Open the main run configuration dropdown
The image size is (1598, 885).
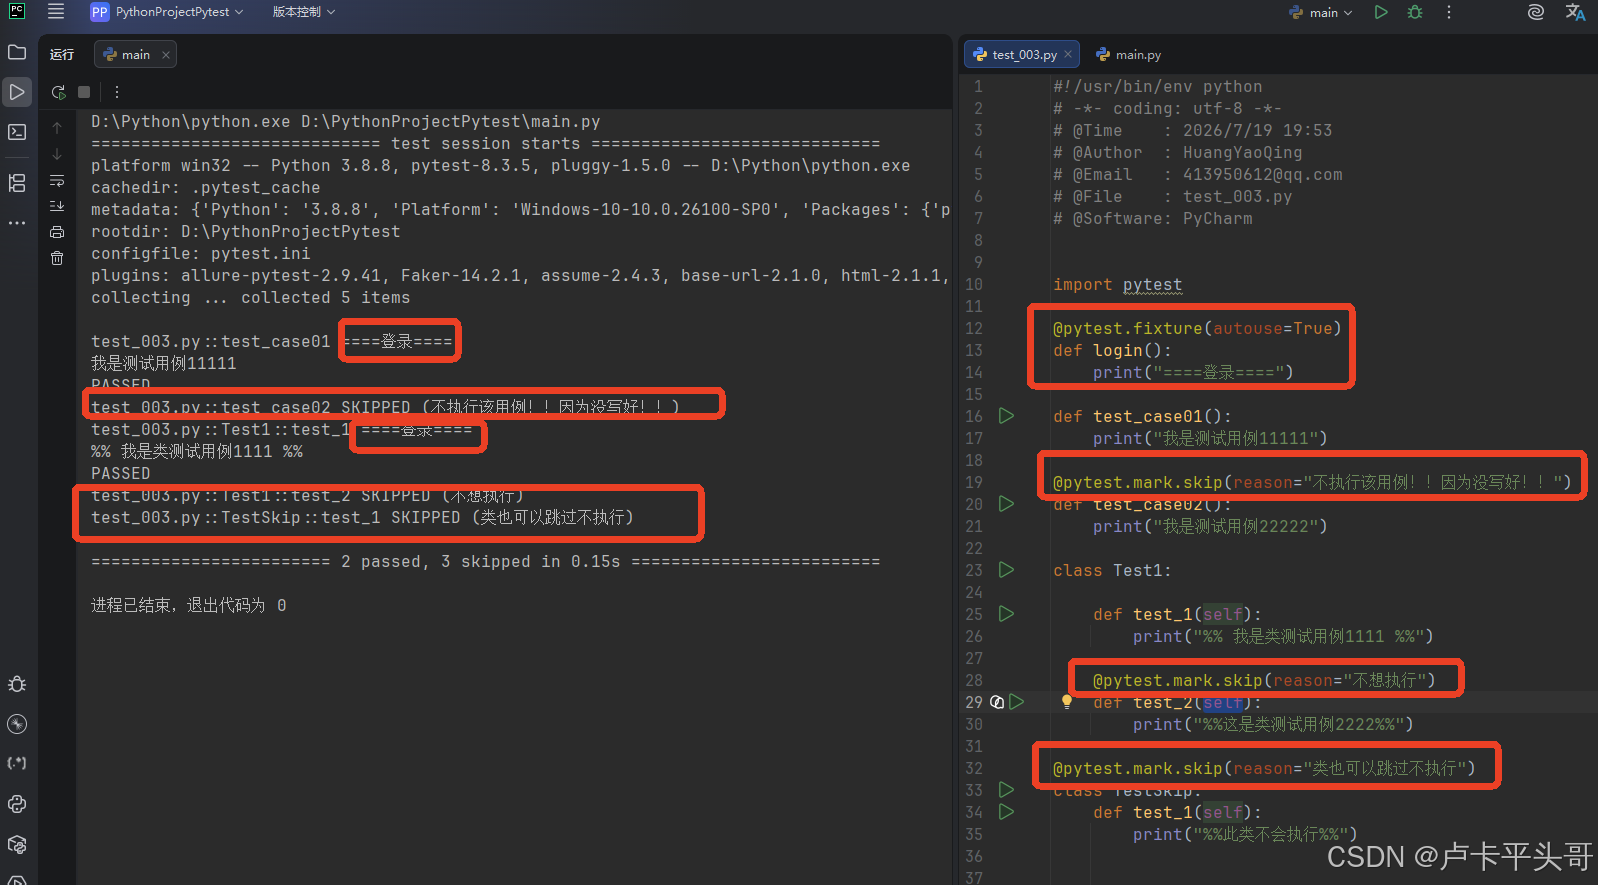[1321, 12]
